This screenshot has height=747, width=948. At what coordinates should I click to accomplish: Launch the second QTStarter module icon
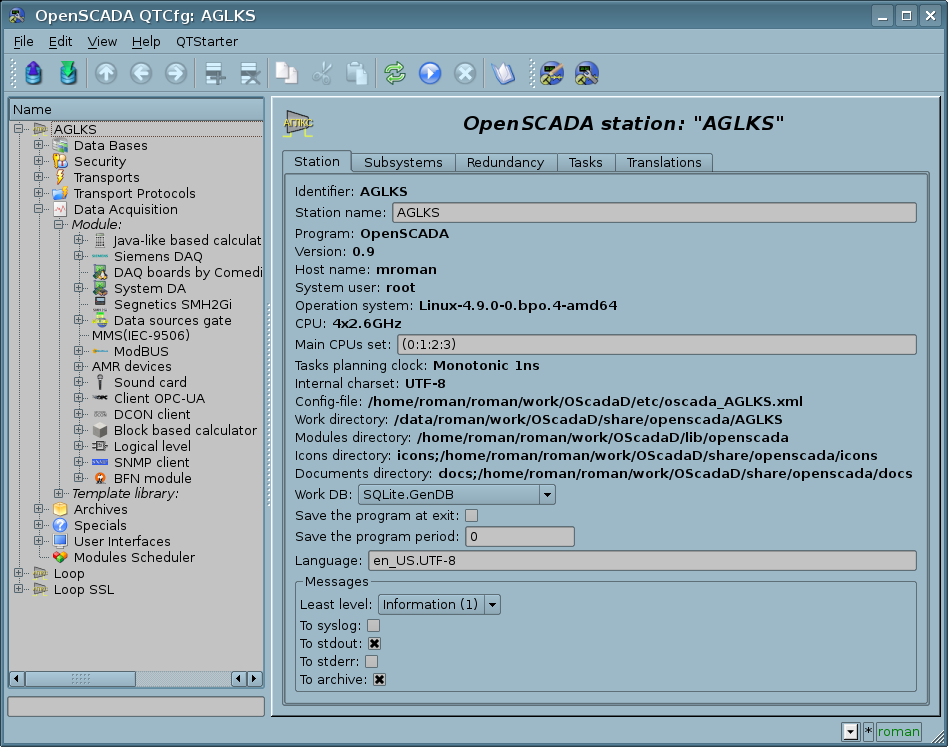point(586,74)
